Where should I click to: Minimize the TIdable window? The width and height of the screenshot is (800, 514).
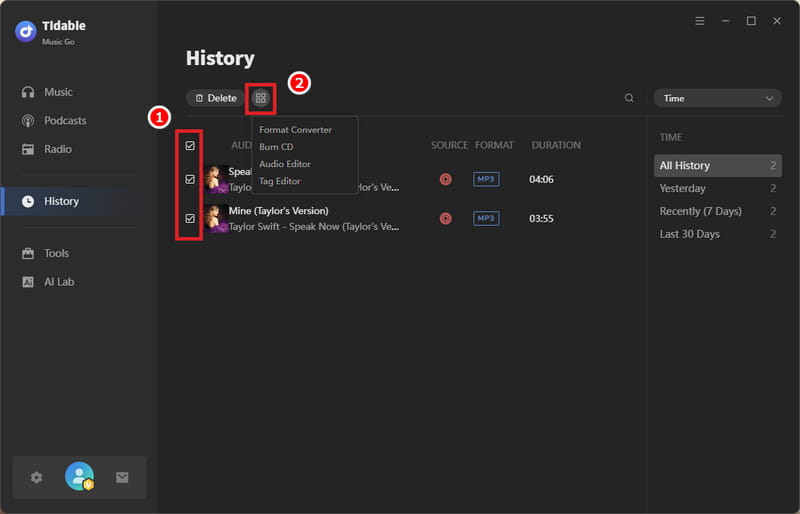coord(726,21)
